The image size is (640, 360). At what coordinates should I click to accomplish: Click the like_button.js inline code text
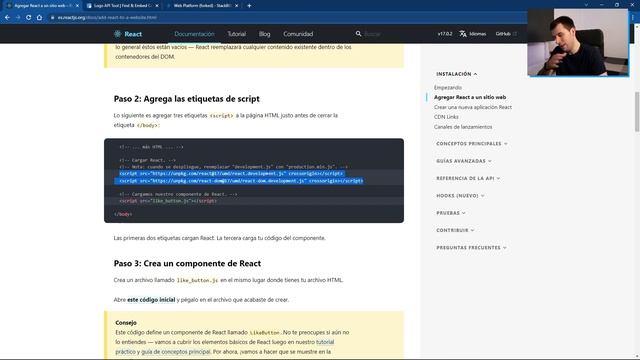[x=198, y=280]
